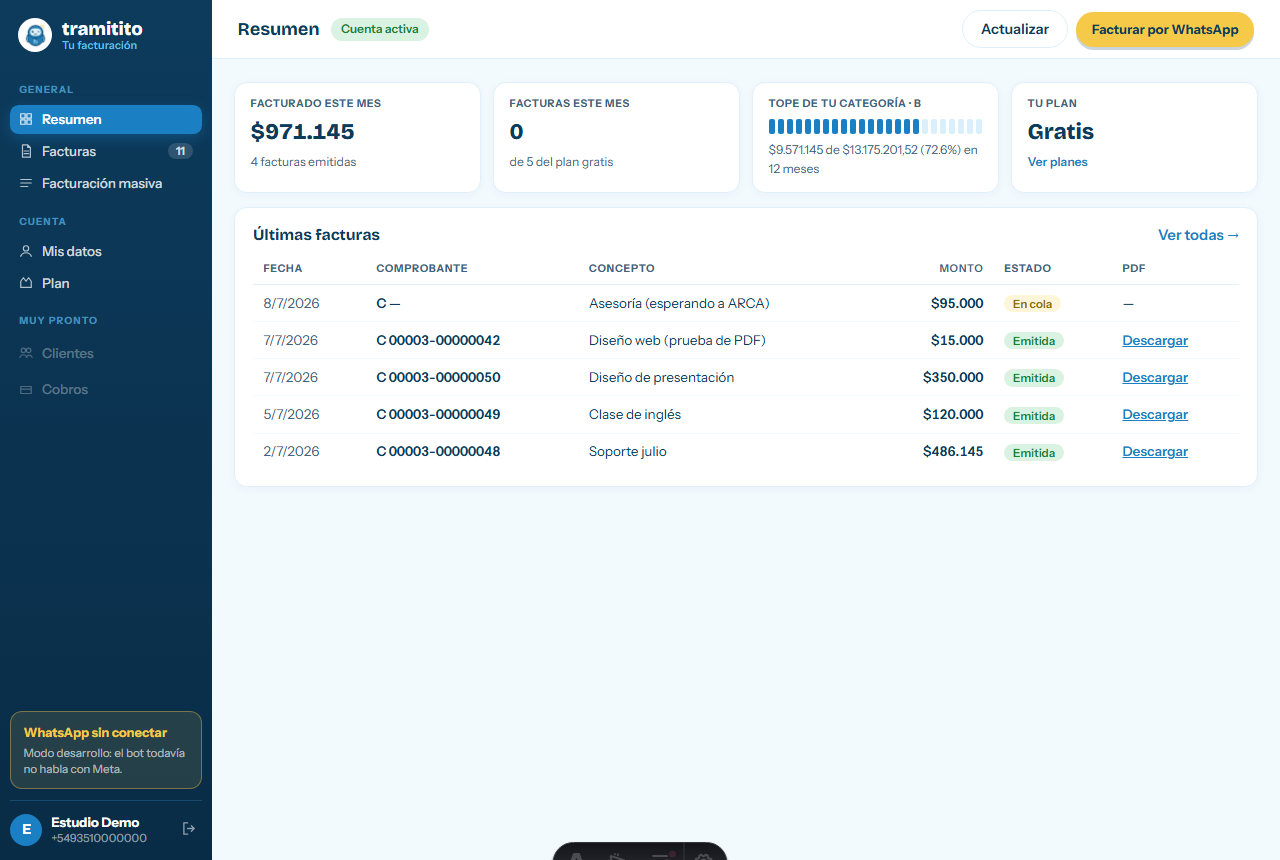Click the Facturas document icon
1280x860 pixels.
[x=26, y=151]
